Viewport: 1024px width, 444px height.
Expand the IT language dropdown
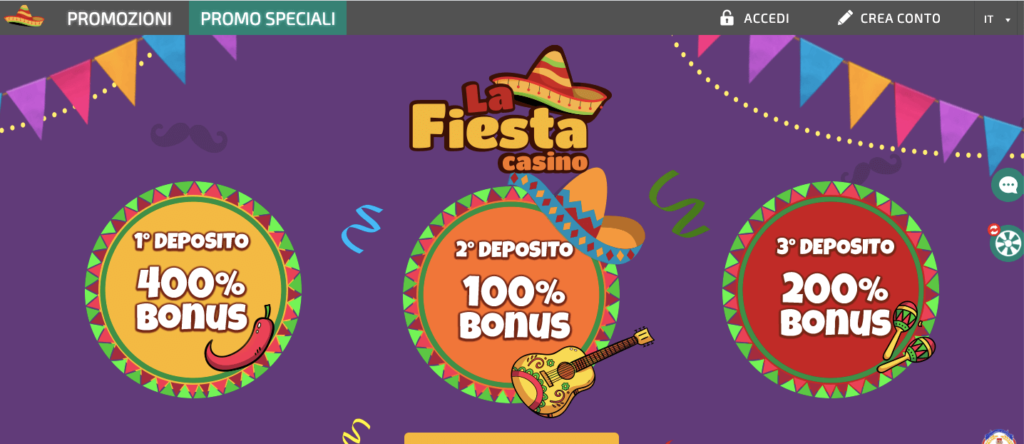(x=997, y=19)
